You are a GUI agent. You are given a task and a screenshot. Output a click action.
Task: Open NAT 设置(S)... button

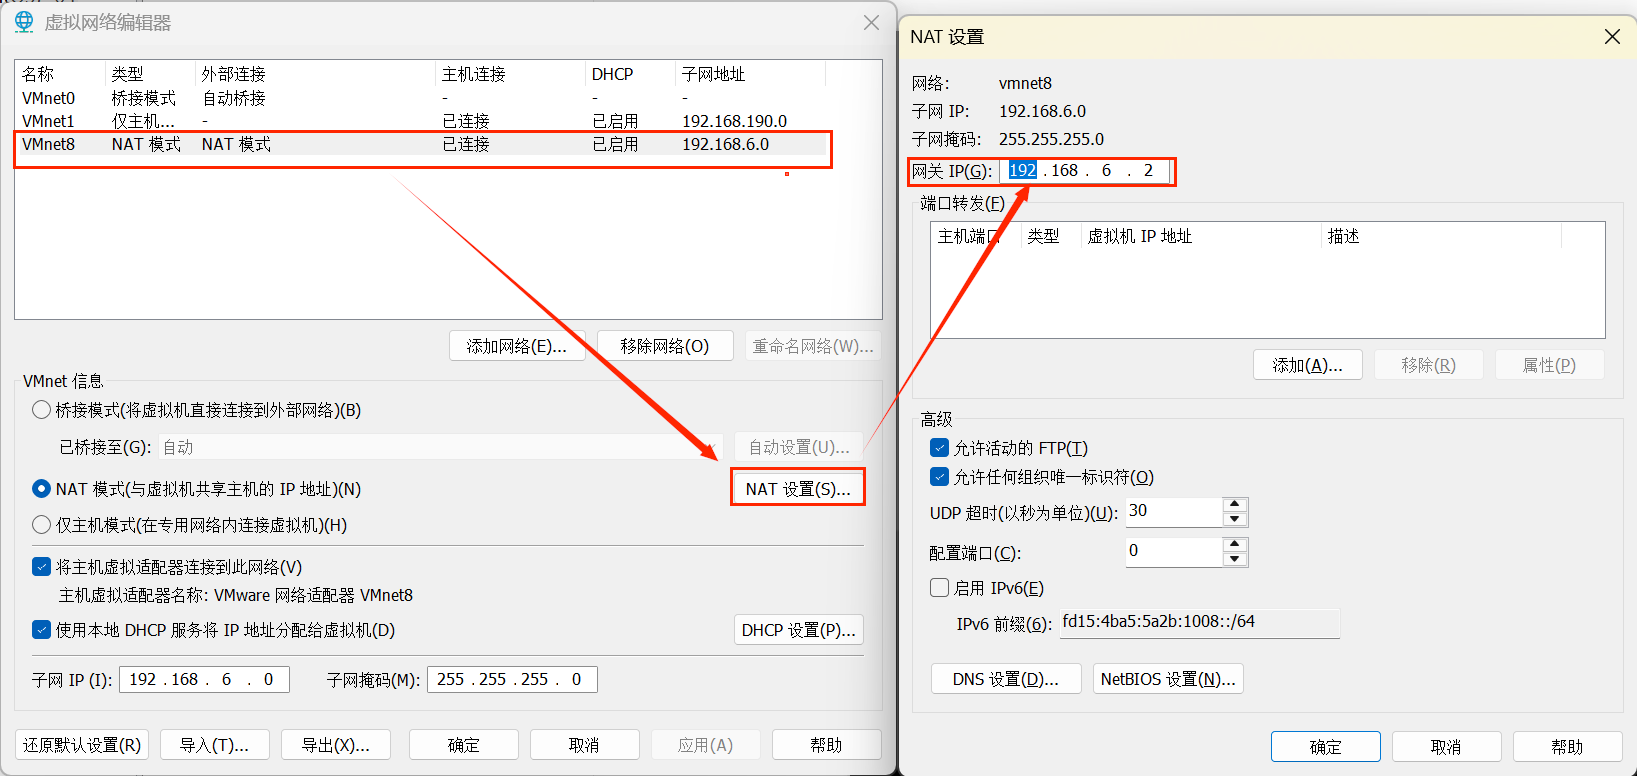(x=798, y=489)
